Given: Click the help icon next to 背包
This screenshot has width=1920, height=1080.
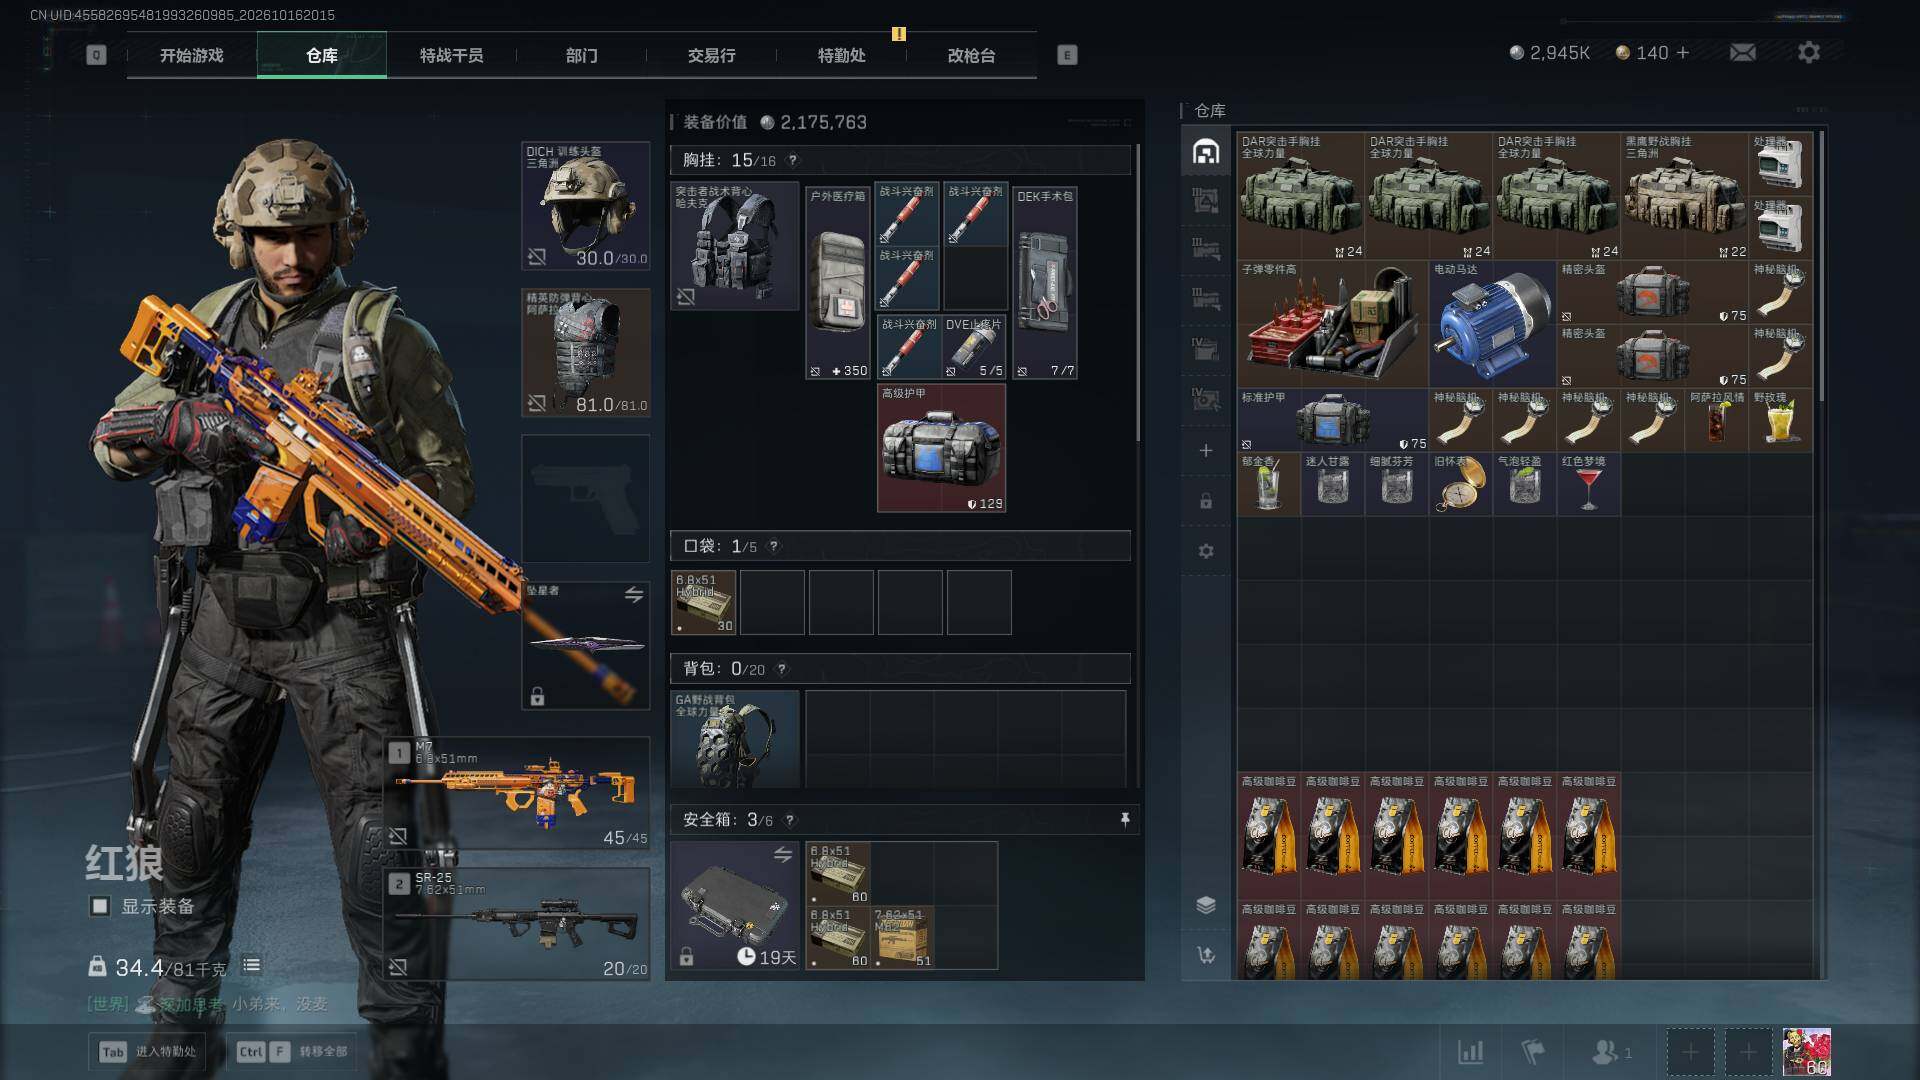Looking at the screenshot, I should coord(782,669).
